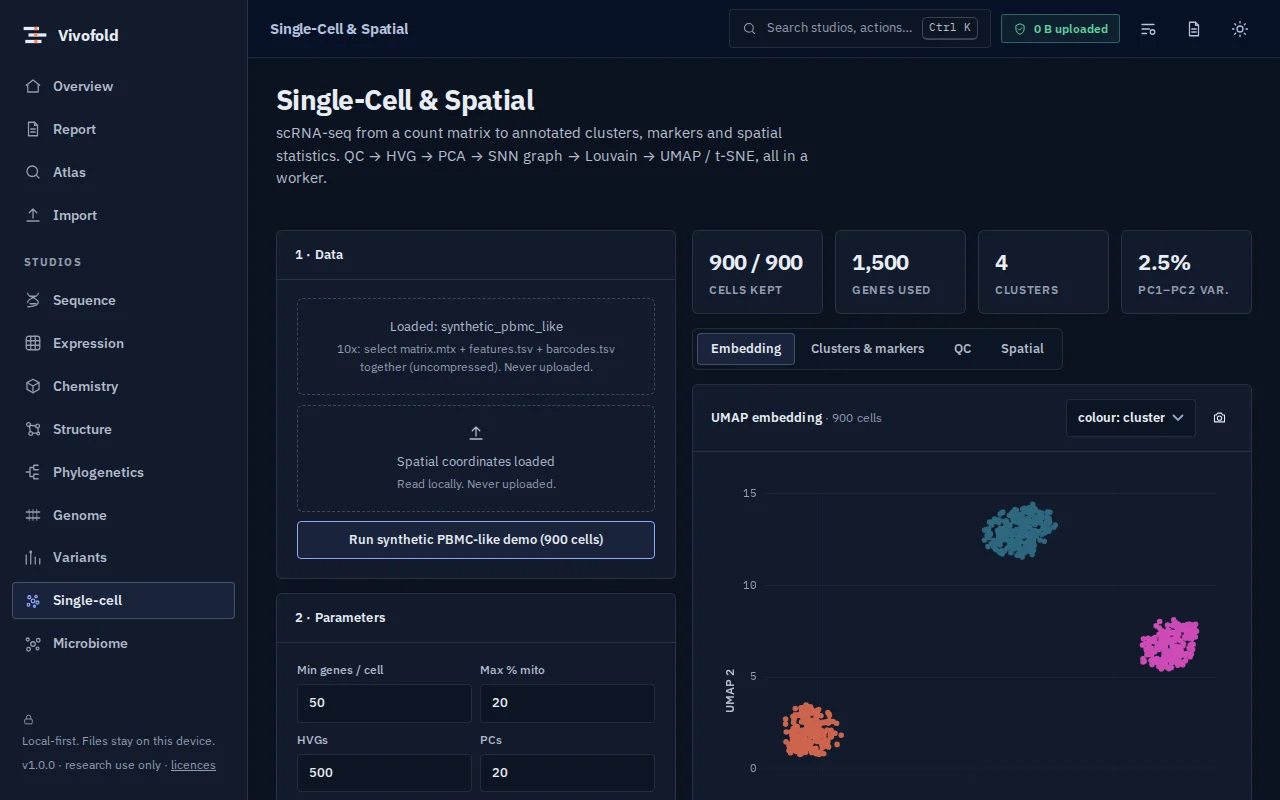
Task: Run synthetic PBMC-like demo (900 cells)
Action: [476, 539]
